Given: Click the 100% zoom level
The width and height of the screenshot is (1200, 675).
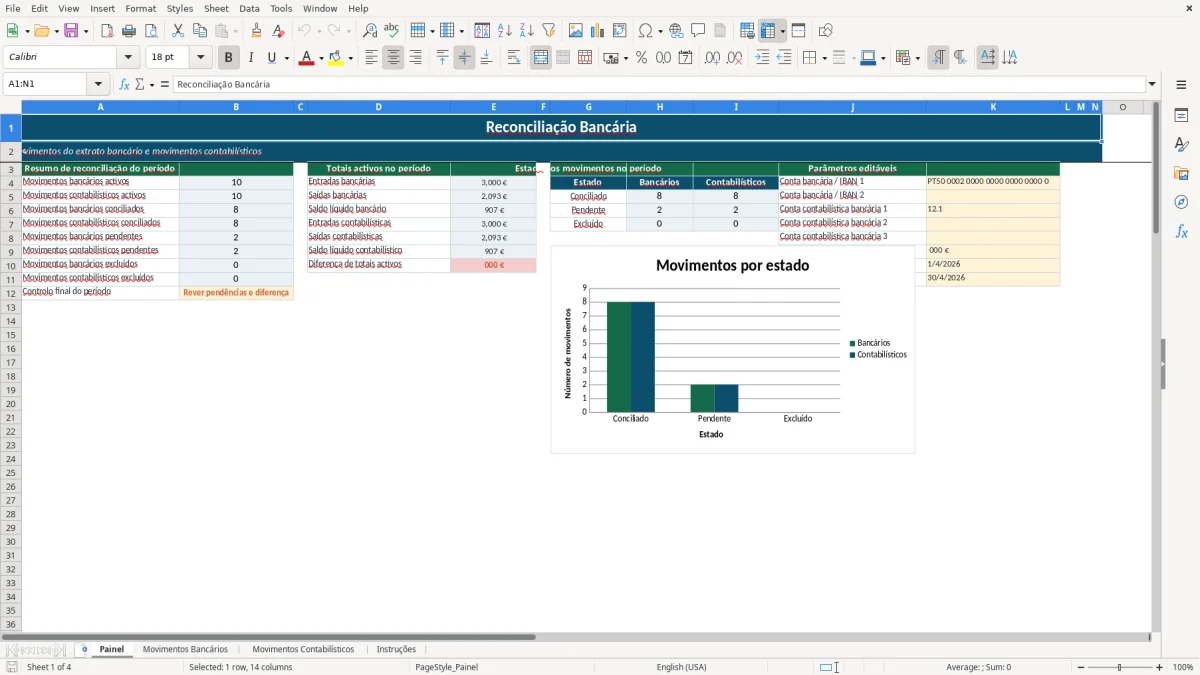Looking at the screenshot, I should tap(1183, 667).
